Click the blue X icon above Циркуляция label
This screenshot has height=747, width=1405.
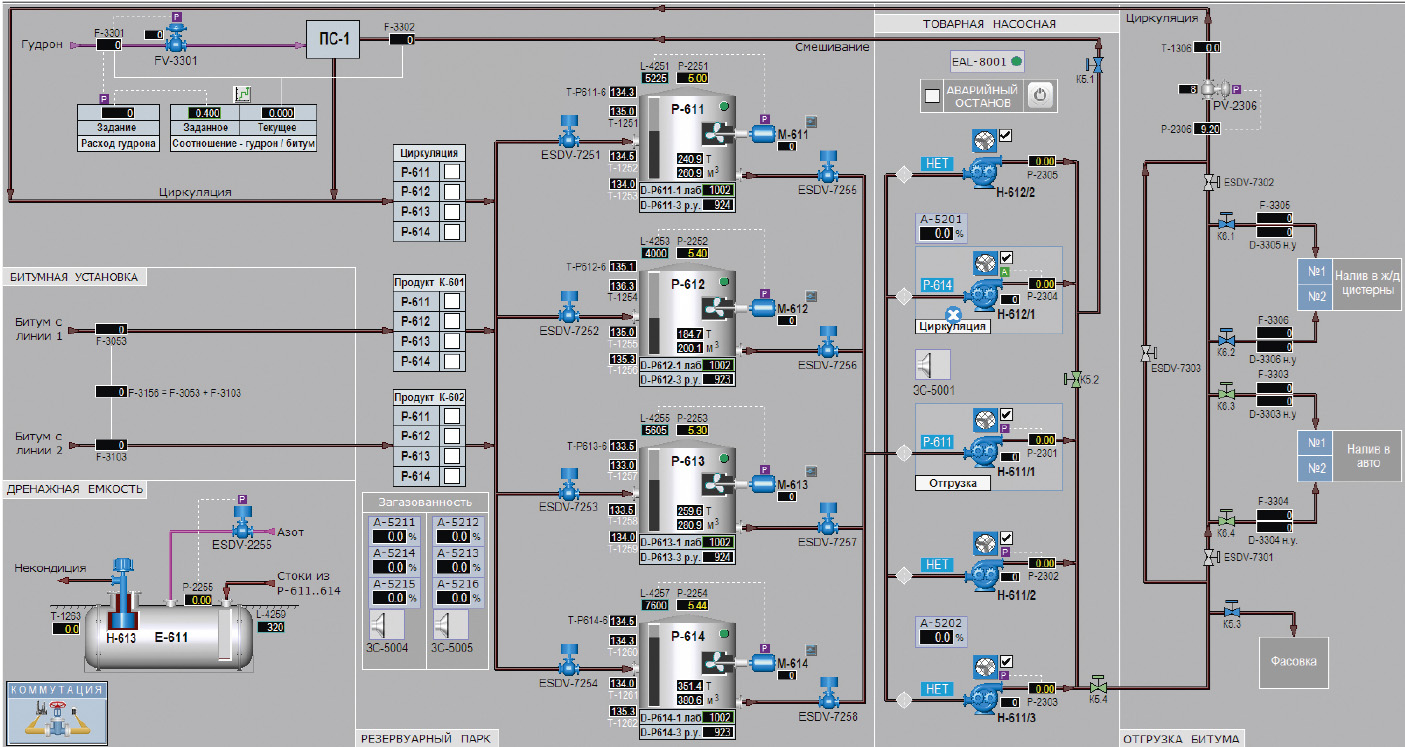(x=953, y=314)
